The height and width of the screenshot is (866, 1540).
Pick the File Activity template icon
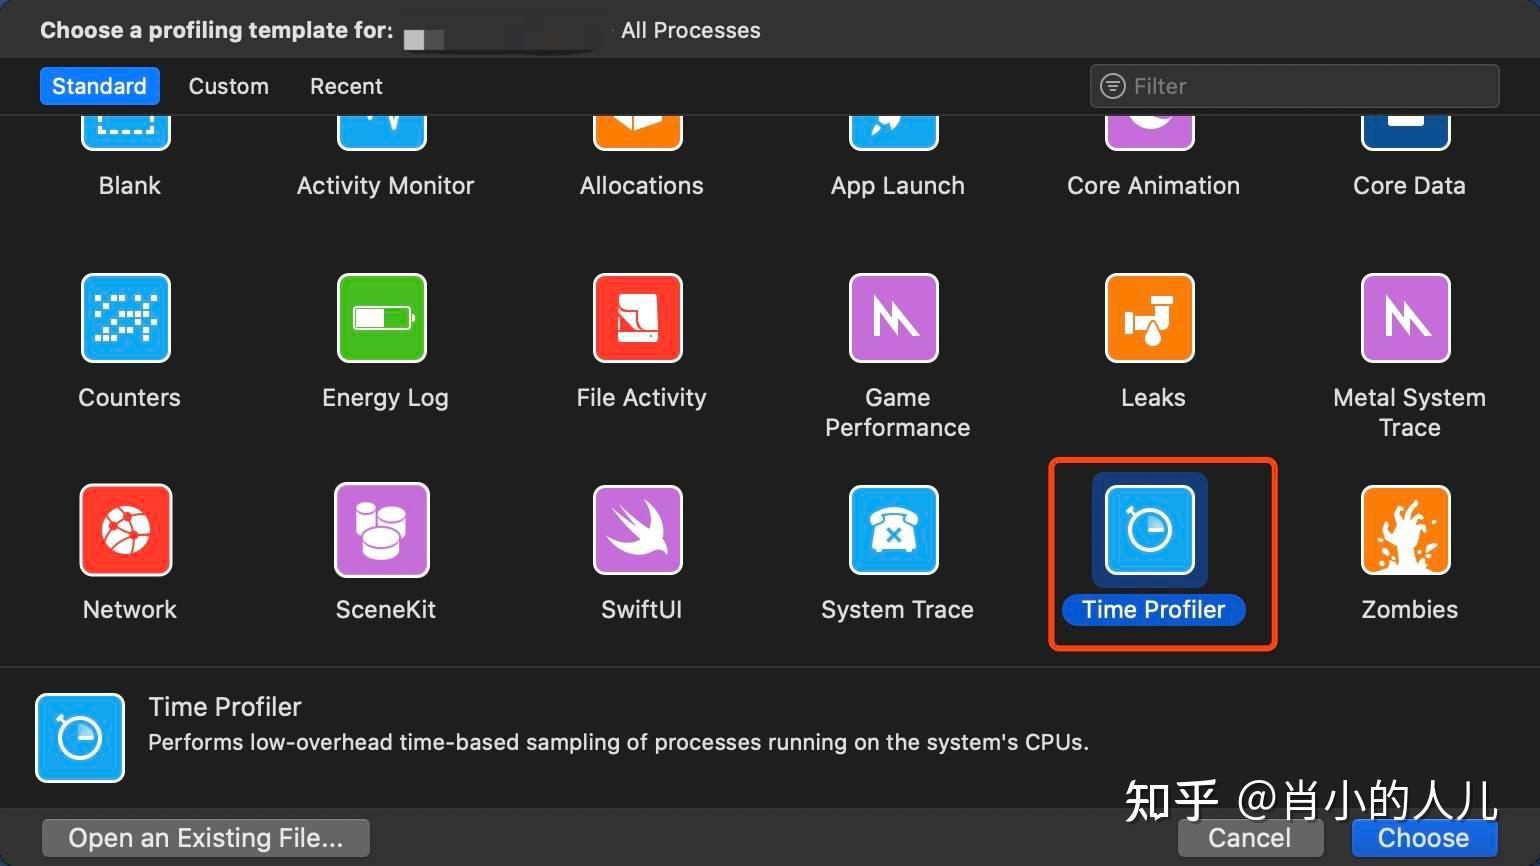click(x=638, y=318)
